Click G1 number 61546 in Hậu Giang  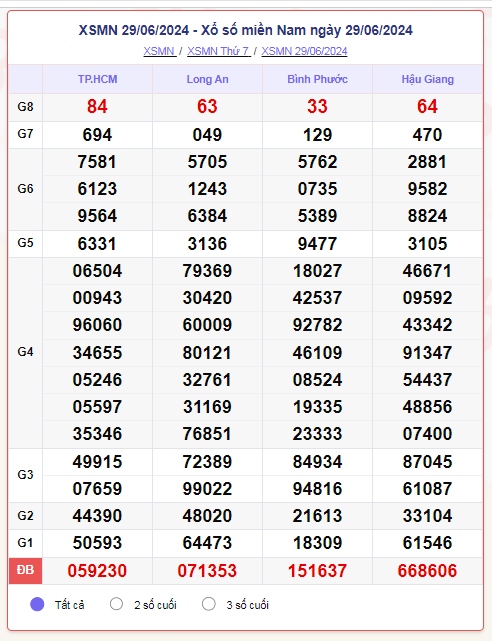[x=427, y=543]
